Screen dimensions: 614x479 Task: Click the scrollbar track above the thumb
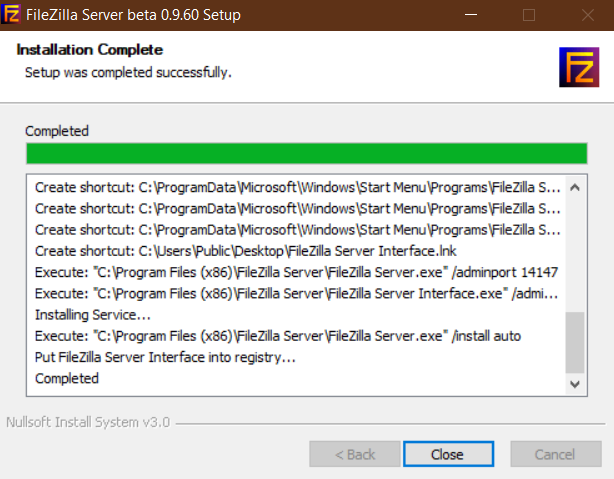(575, 255)
